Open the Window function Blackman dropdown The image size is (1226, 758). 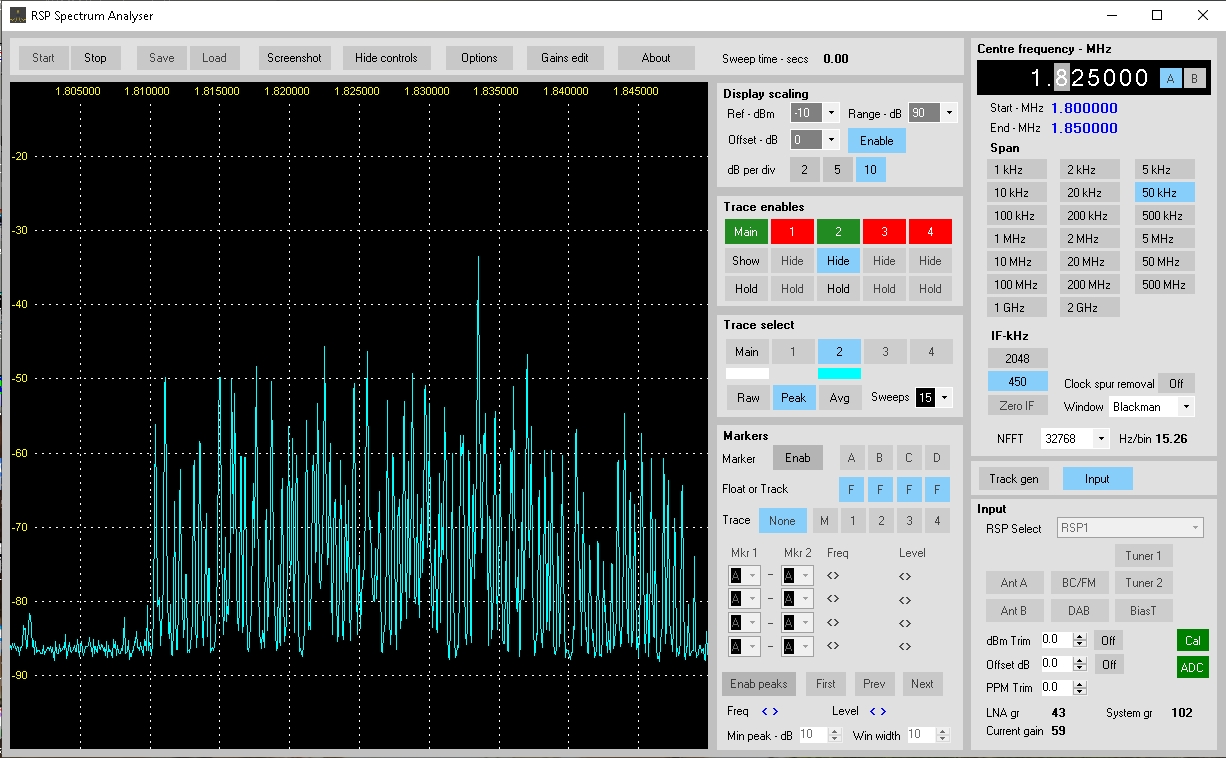(x=1186, y=407)
